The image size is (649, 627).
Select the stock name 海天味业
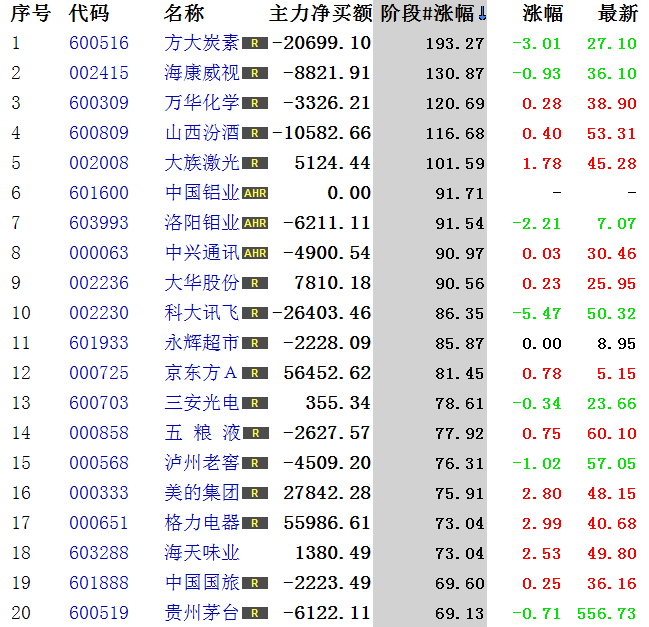(202, 553)
